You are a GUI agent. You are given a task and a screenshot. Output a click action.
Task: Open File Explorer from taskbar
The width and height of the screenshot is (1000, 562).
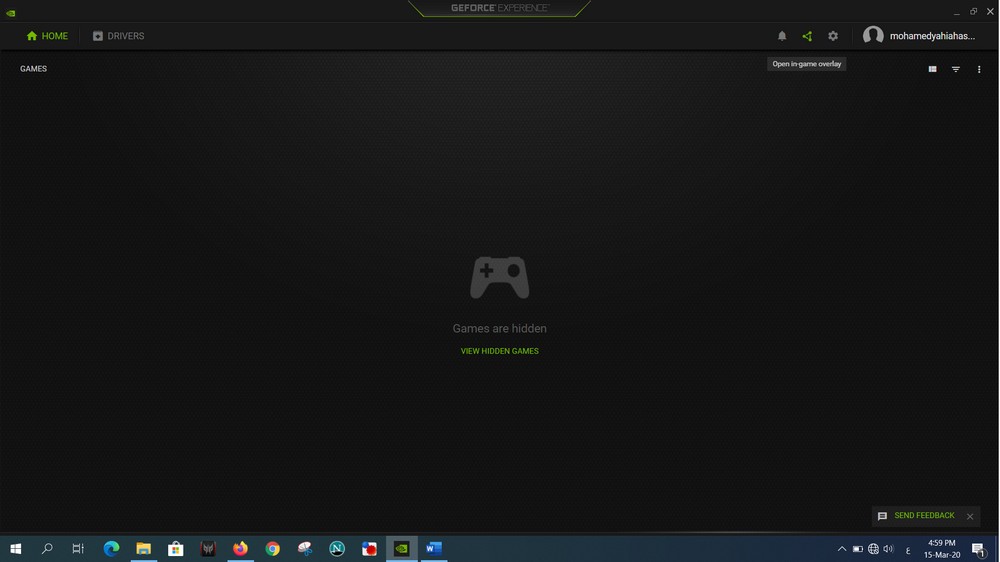143,549
